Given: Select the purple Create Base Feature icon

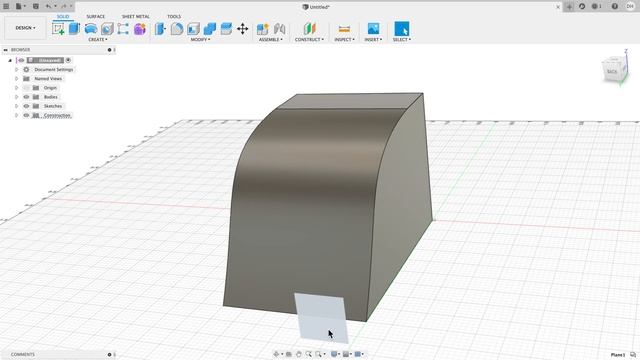Looking at the screenshot, I should [140, 29].
